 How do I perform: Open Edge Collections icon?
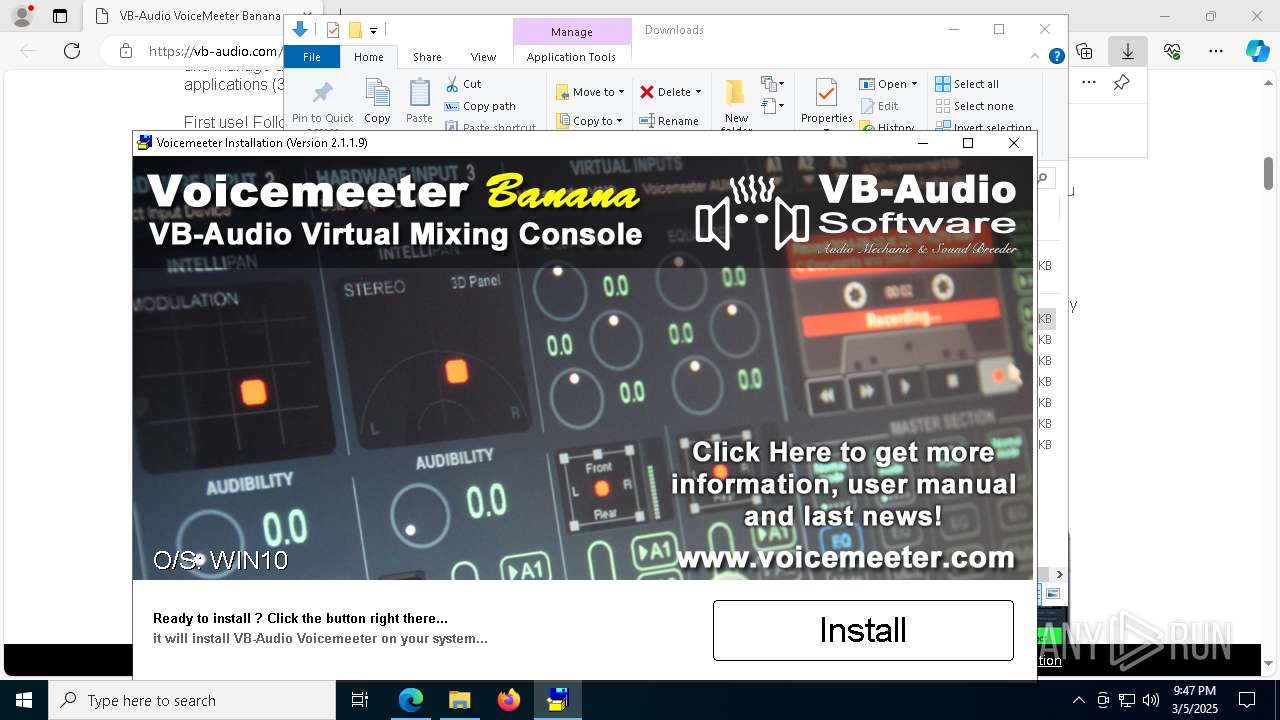1084,51
